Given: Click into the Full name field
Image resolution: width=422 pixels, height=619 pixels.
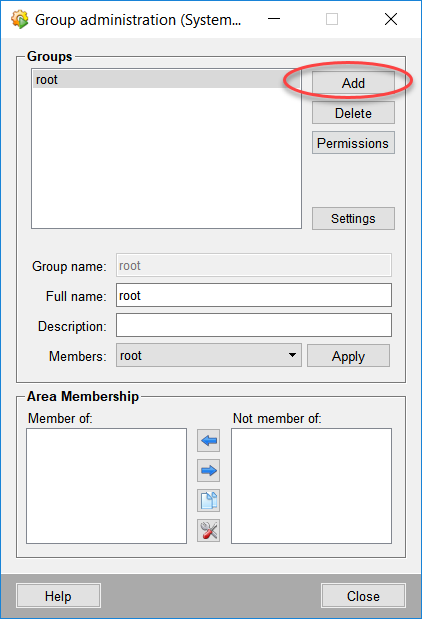Looking at the screenshot, I should tap(254, 295).
